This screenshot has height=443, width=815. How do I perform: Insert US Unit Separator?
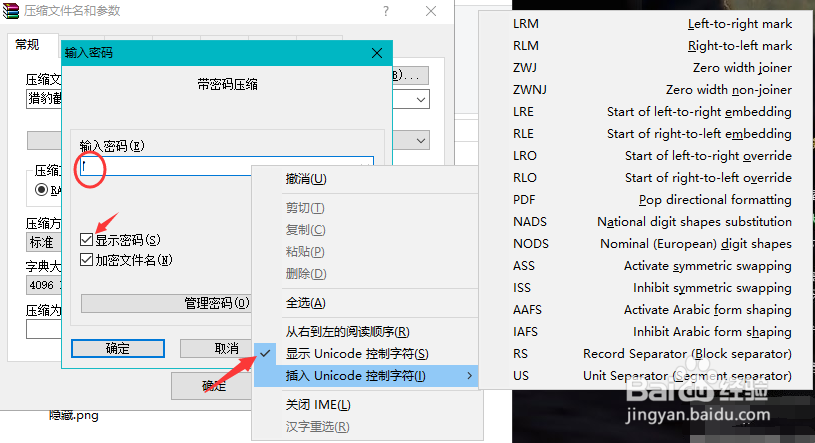[x=647, y=375]
